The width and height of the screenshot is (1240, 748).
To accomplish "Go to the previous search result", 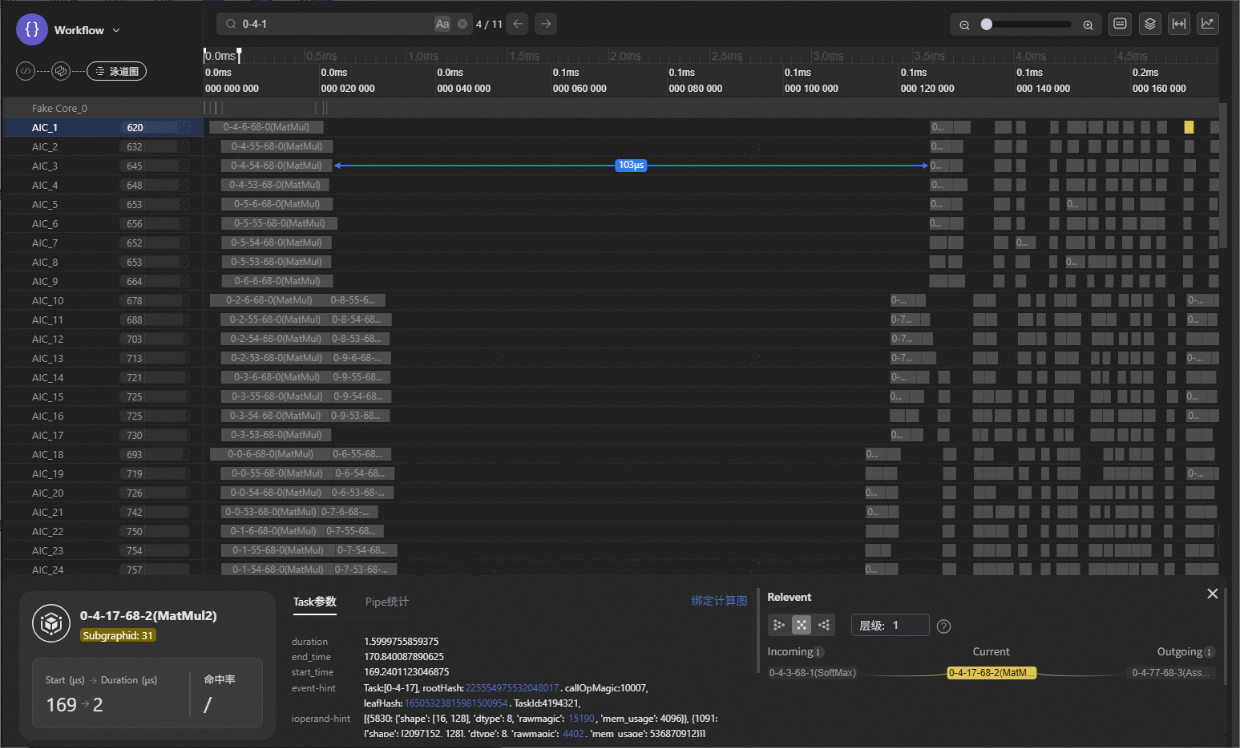I will point(517,24).
